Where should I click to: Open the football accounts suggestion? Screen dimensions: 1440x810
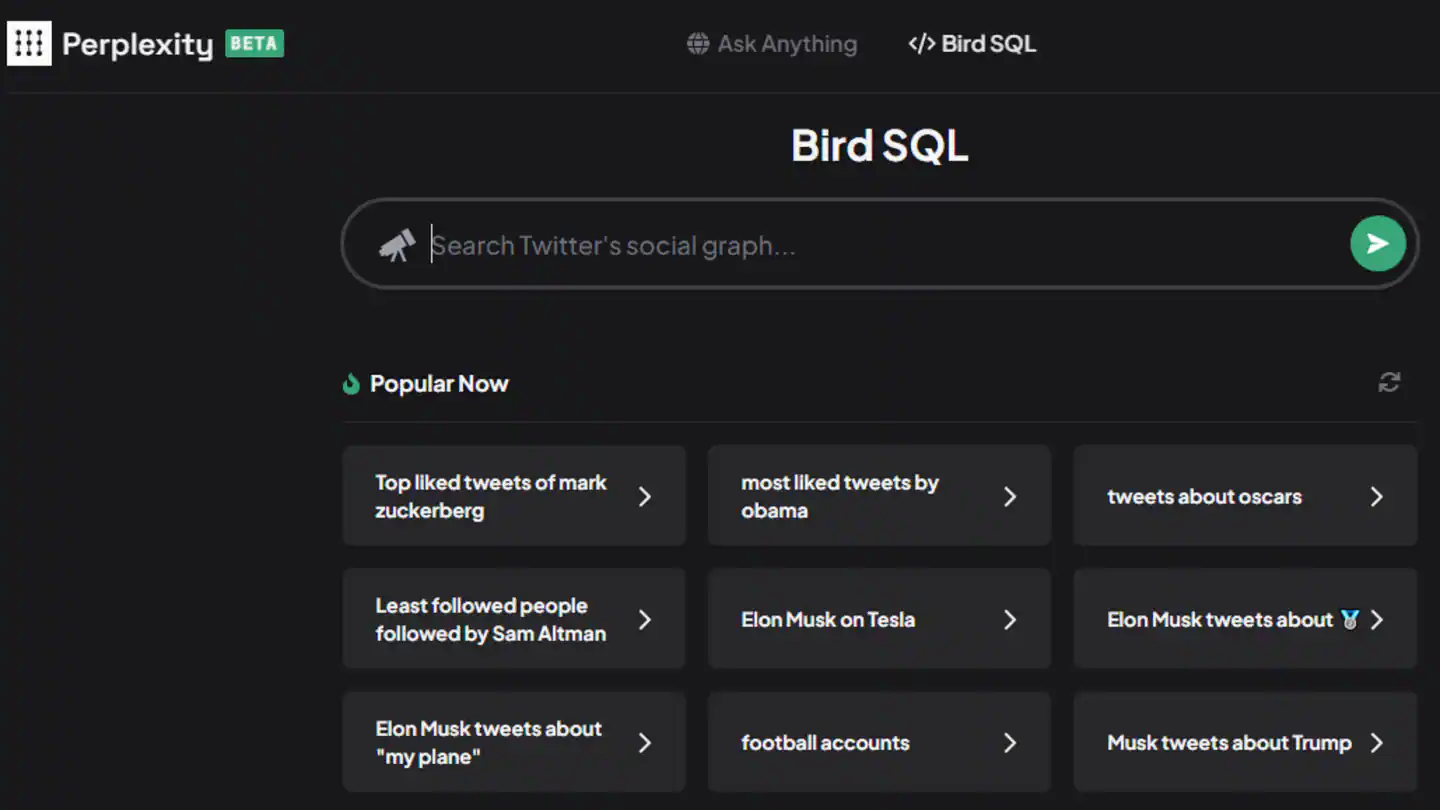click(825, 743)
